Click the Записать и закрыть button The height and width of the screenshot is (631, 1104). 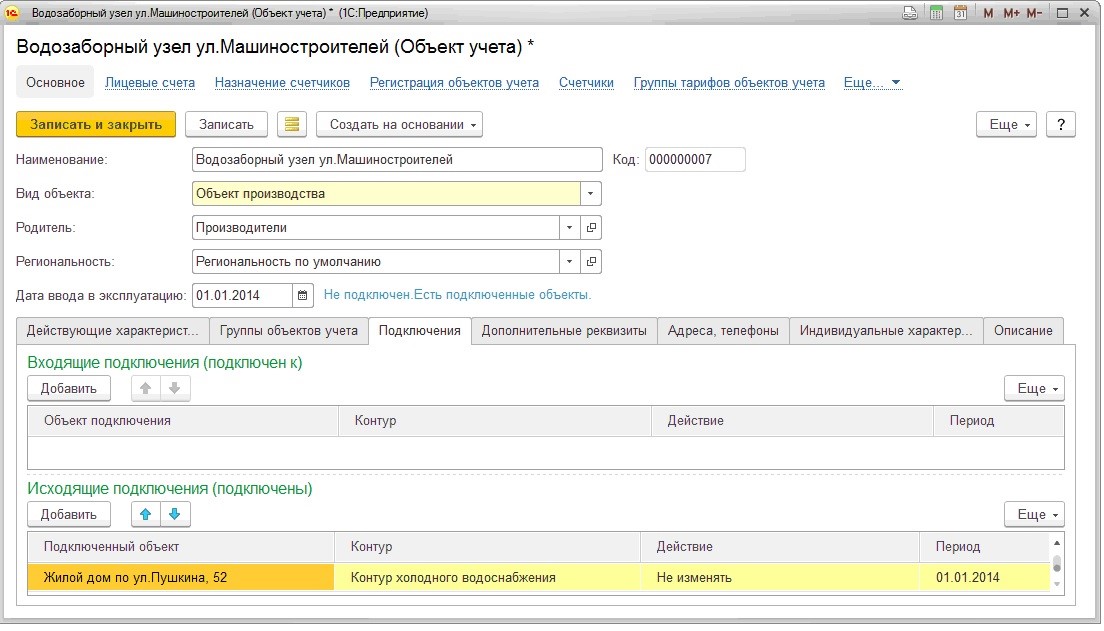click(96, 124)
